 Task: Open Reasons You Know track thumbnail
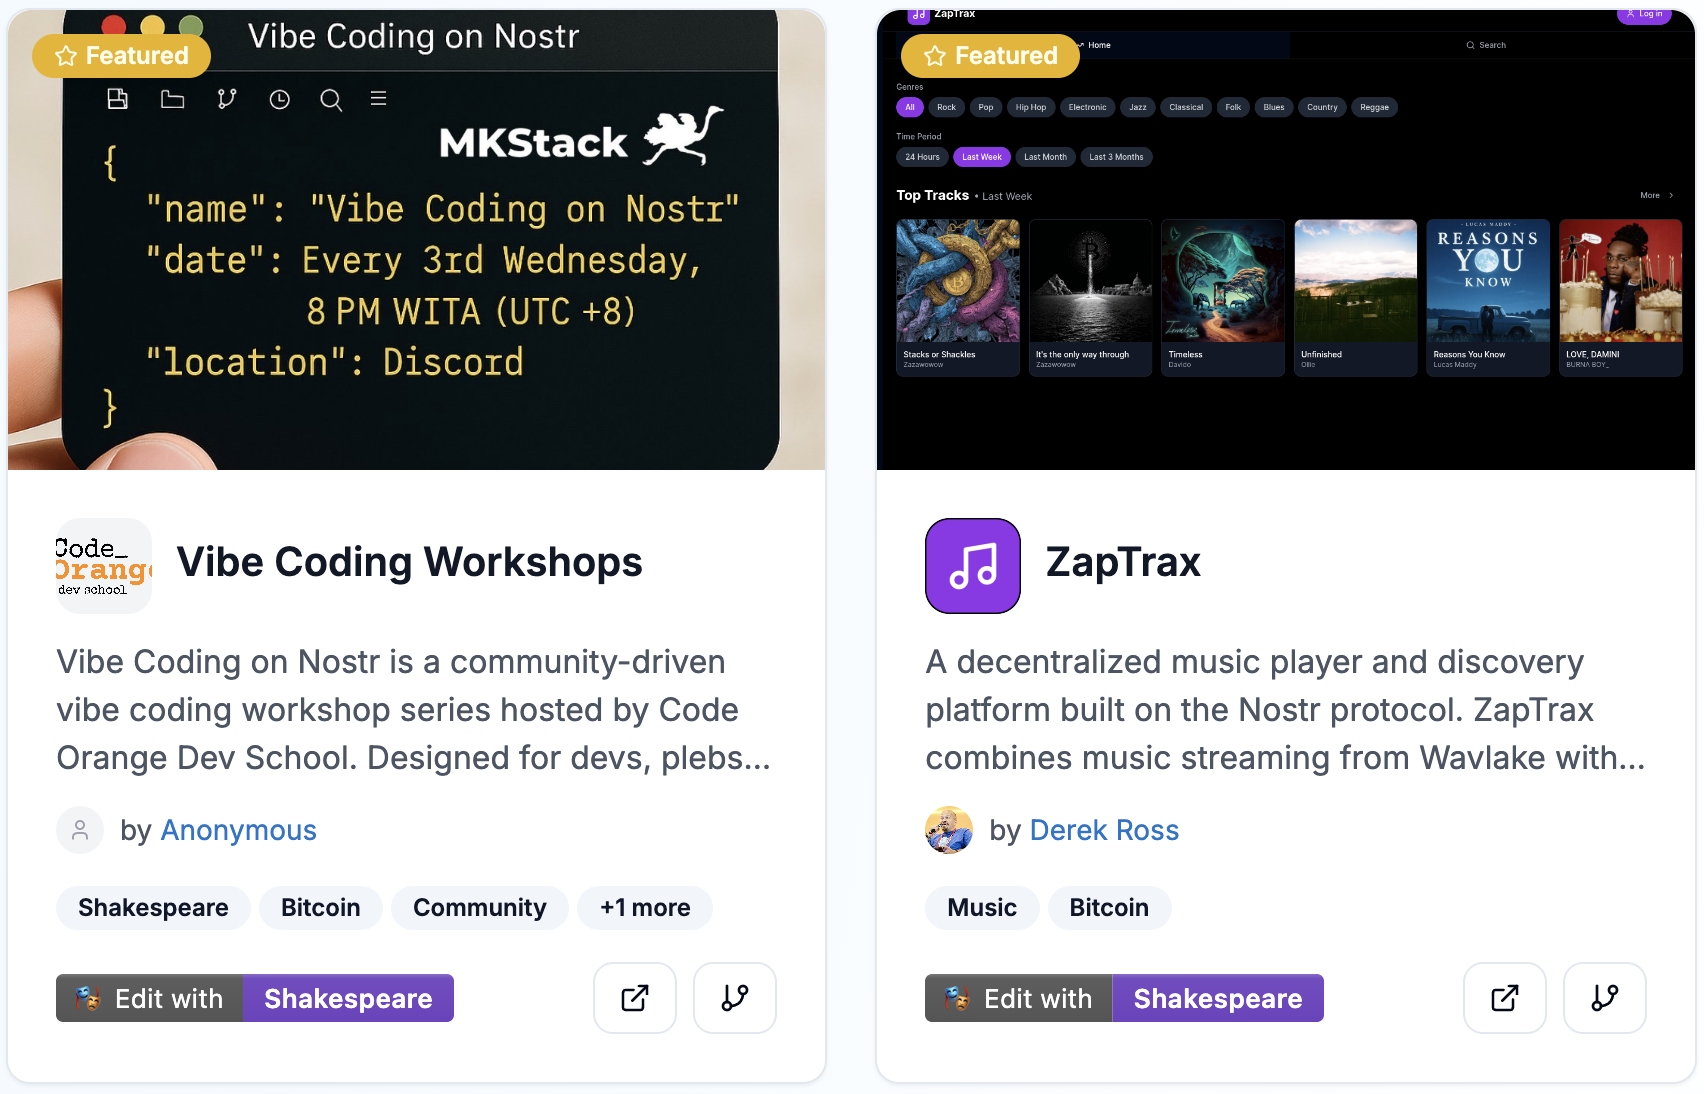[x=1488, y=281]
